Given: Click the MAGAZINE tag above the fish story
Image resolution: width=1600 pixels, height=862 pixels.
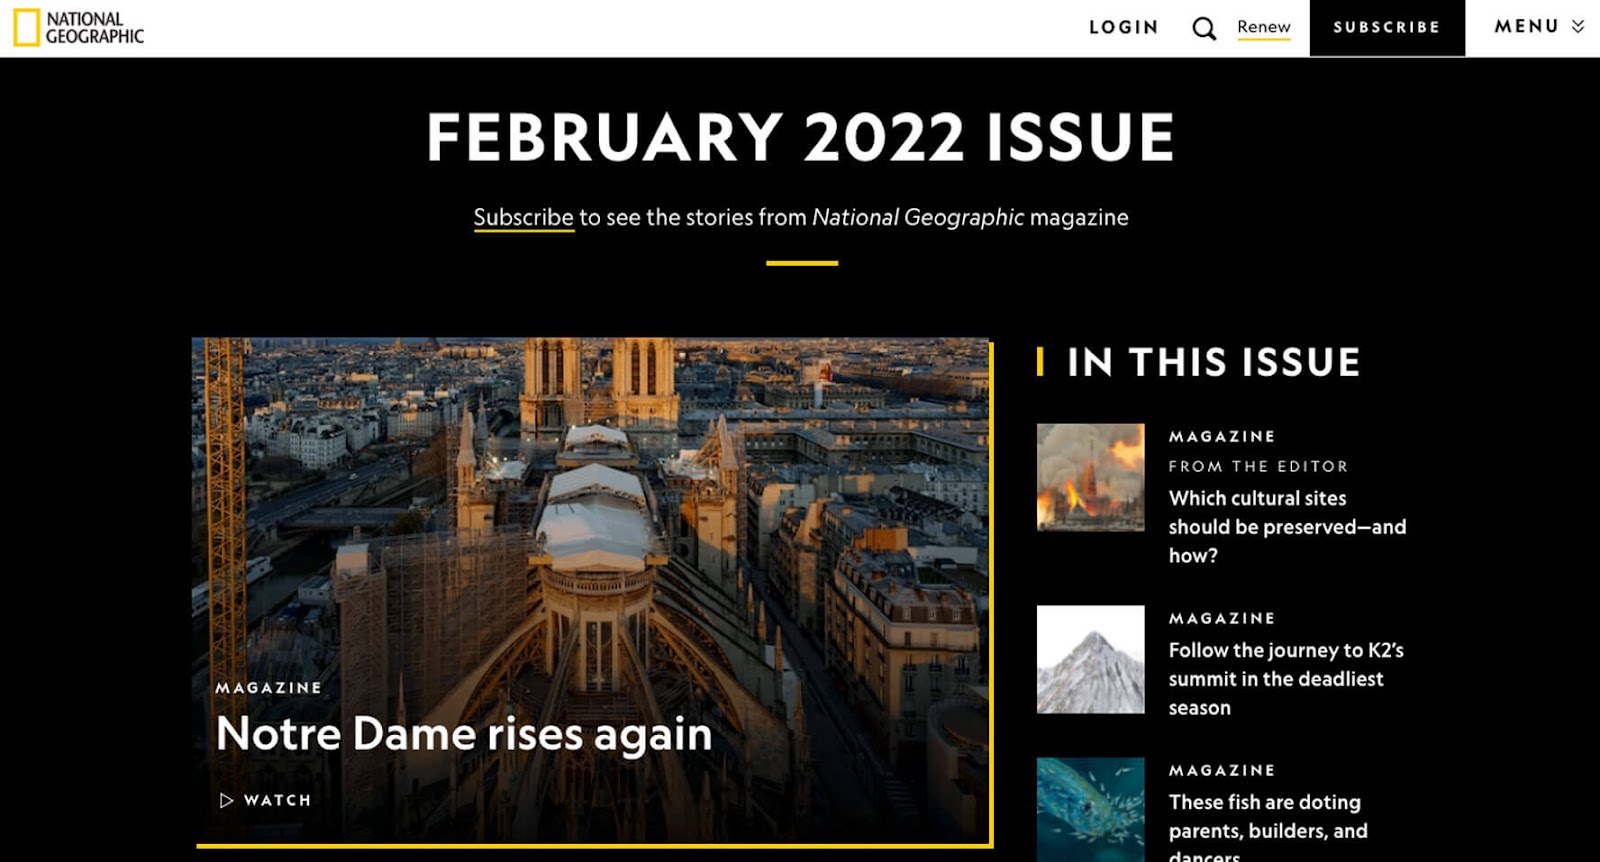Looking at the screenshot, I should pos(1222,770).
